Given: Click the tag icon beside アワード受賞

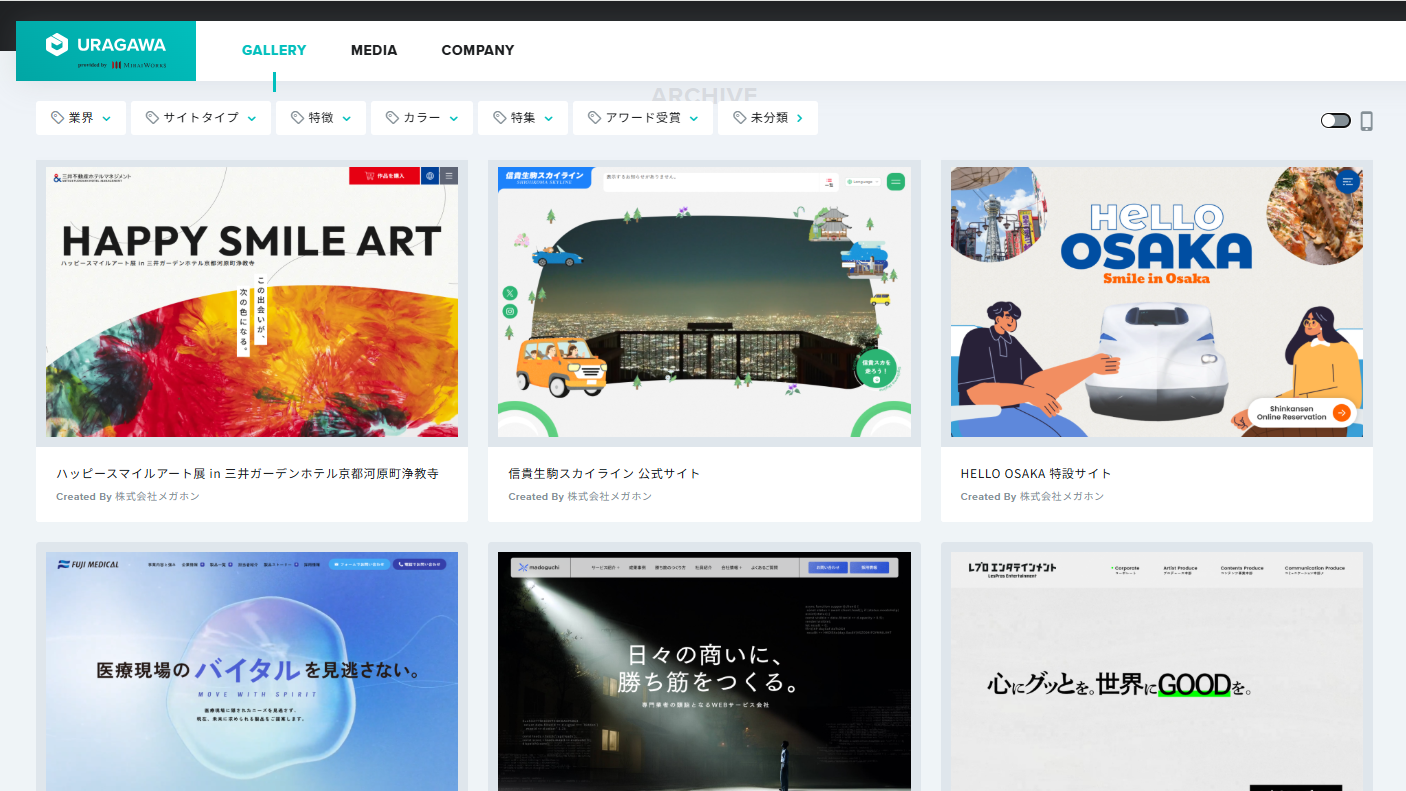Looking at the screenshot, I should click(594, 118).
